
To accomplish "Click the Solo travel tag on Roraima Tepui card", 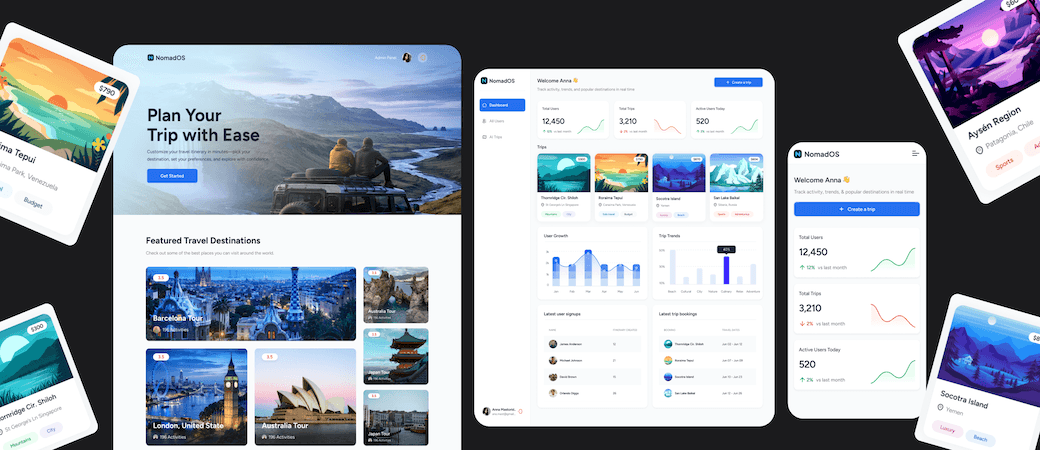I will point(609,214).
